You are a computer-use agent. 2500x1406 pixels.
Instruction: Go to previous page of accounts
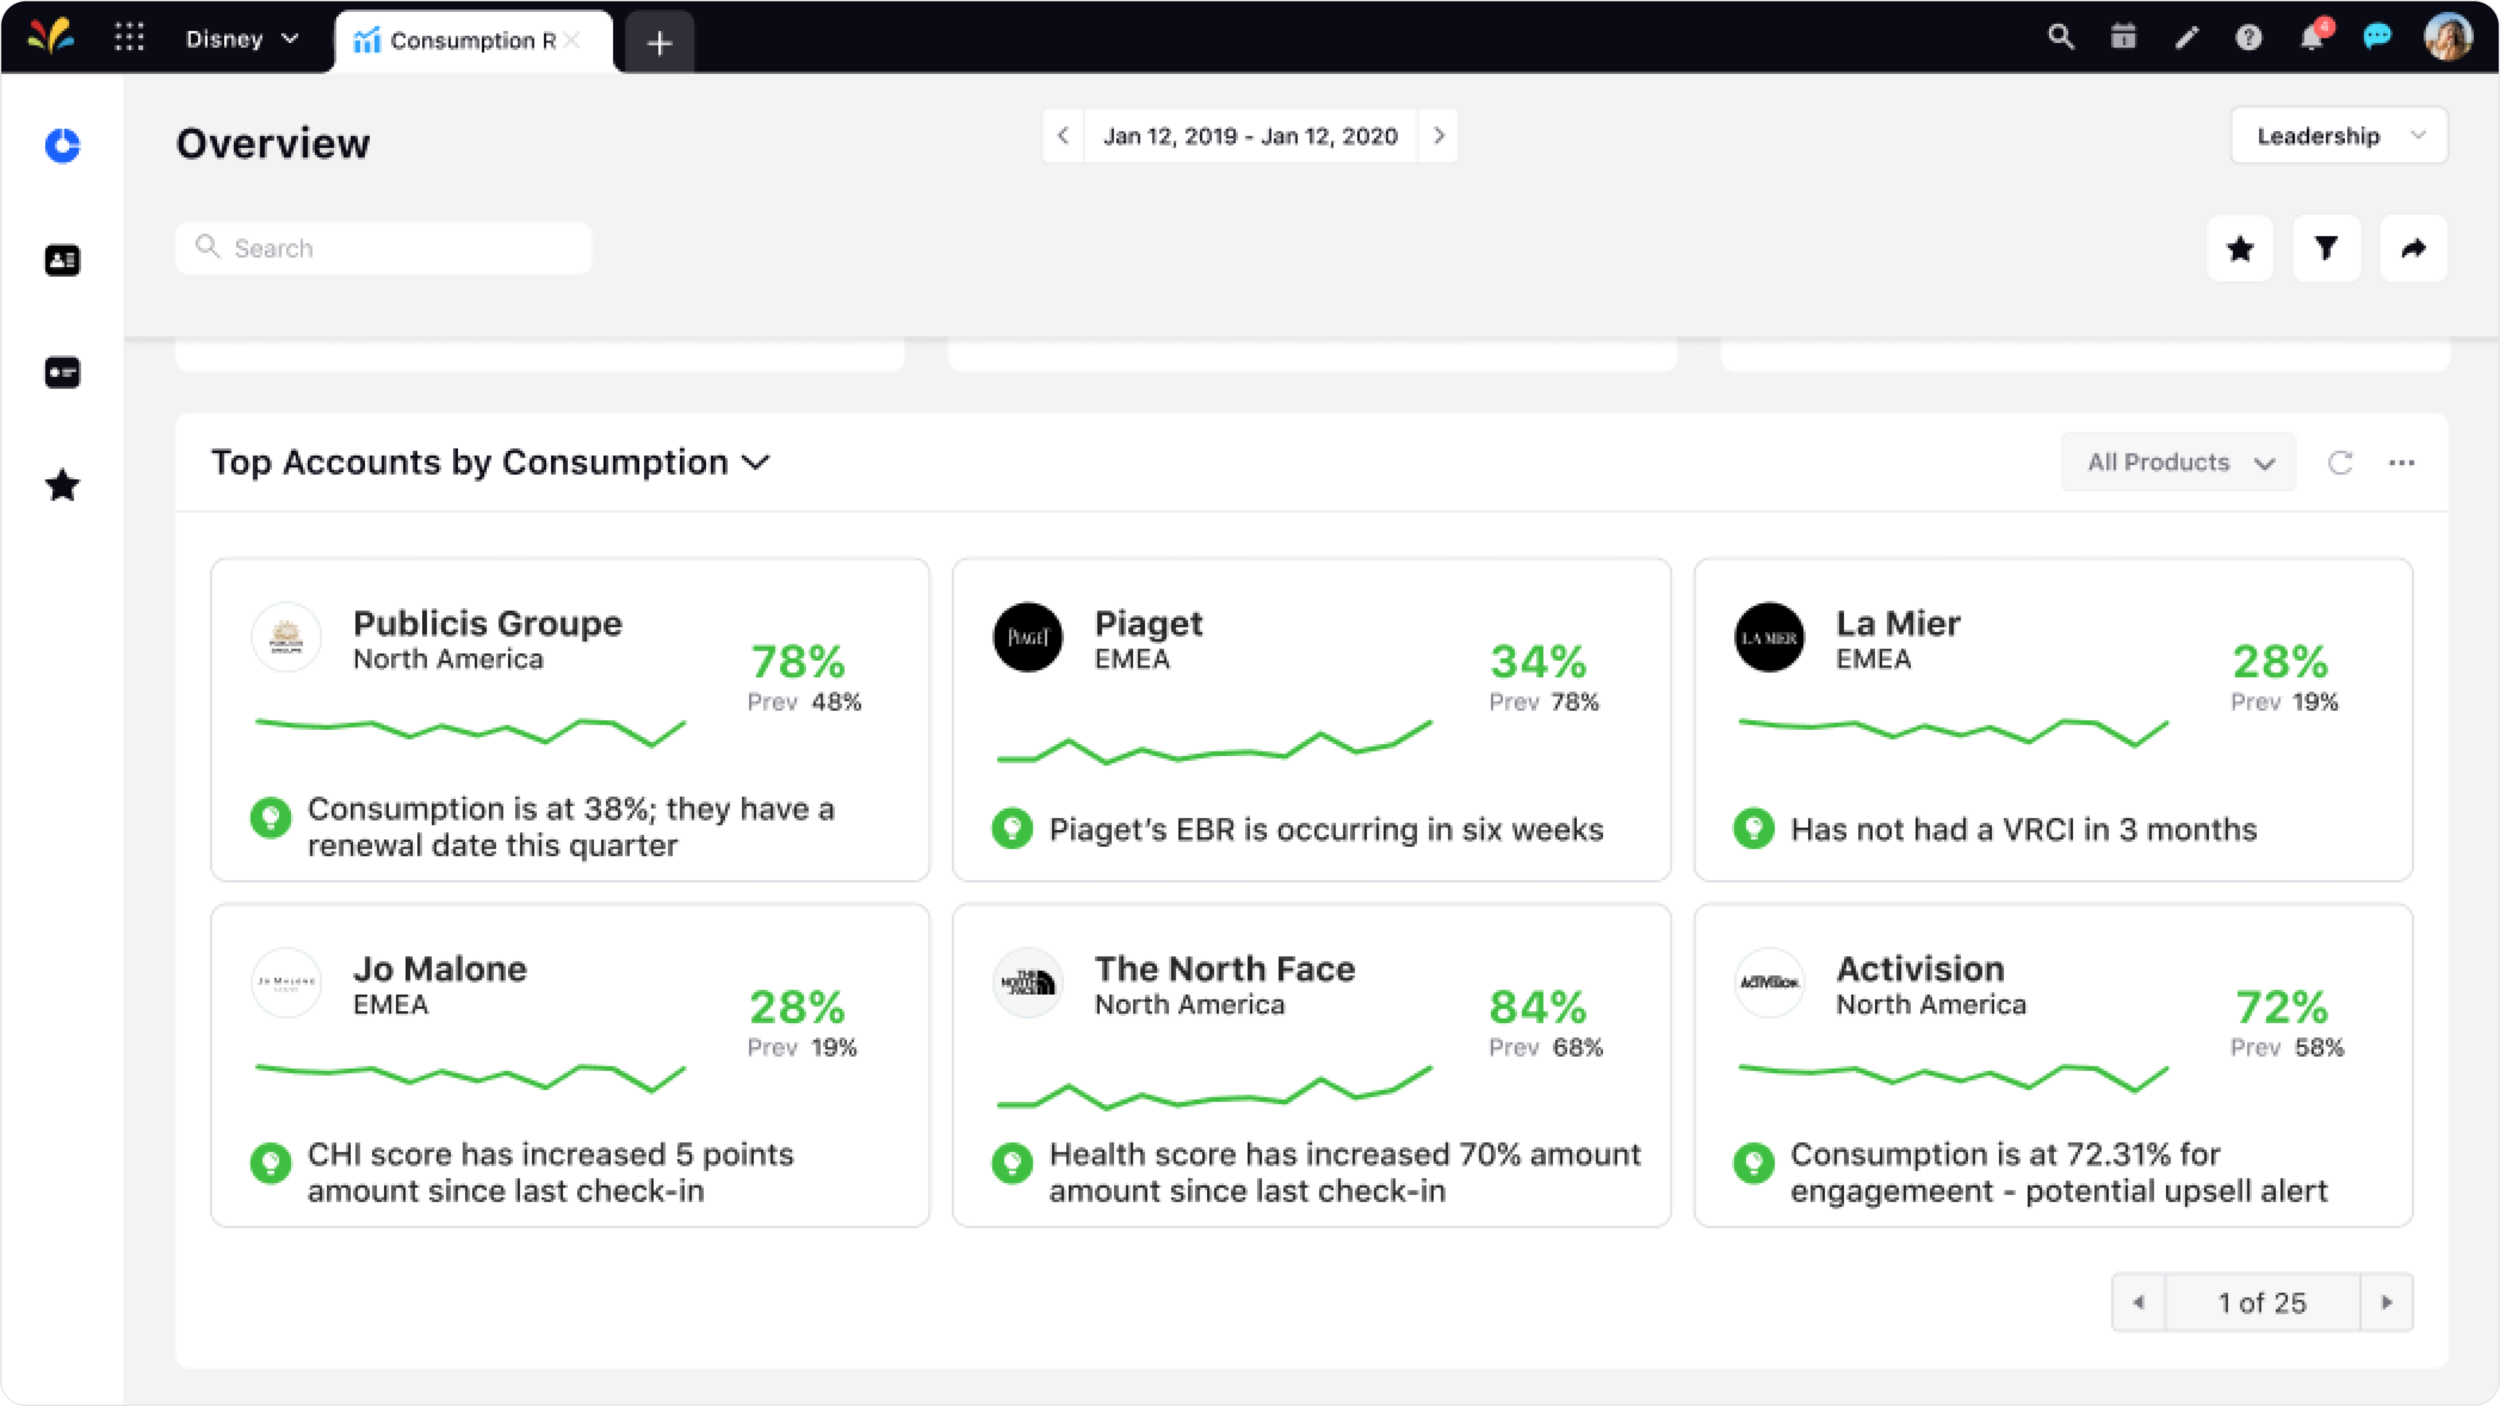(2138, 1302)
